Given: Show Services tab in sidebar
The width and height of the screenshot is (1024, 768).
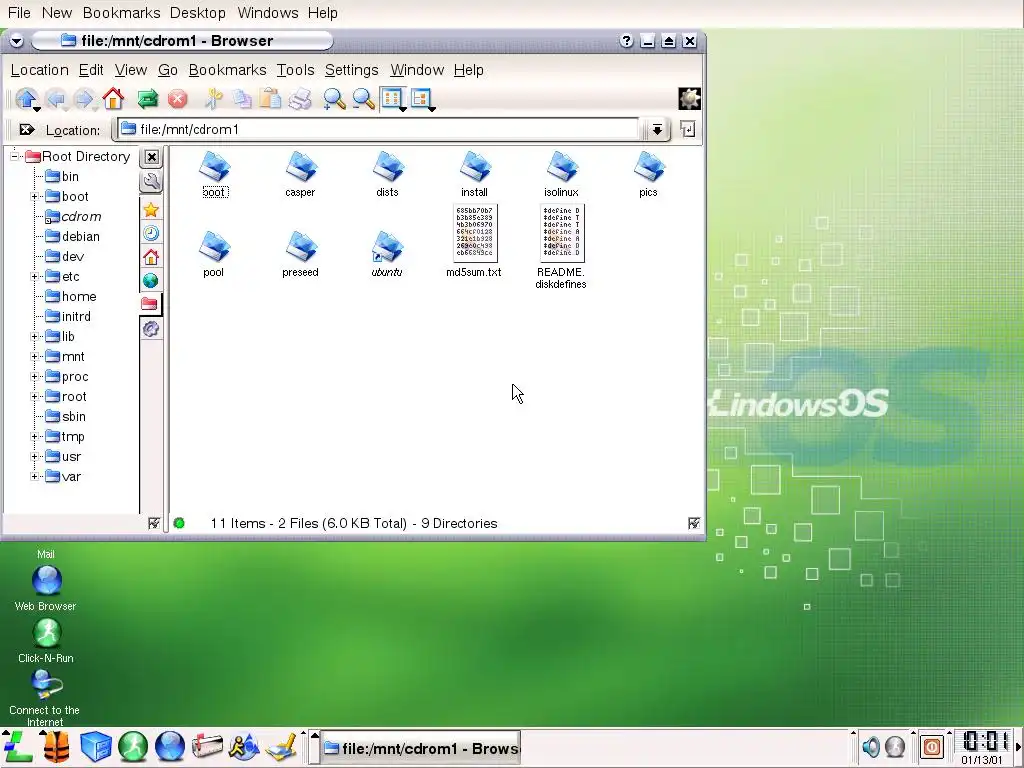Looking at the screenshot, I should coord(151,328).
